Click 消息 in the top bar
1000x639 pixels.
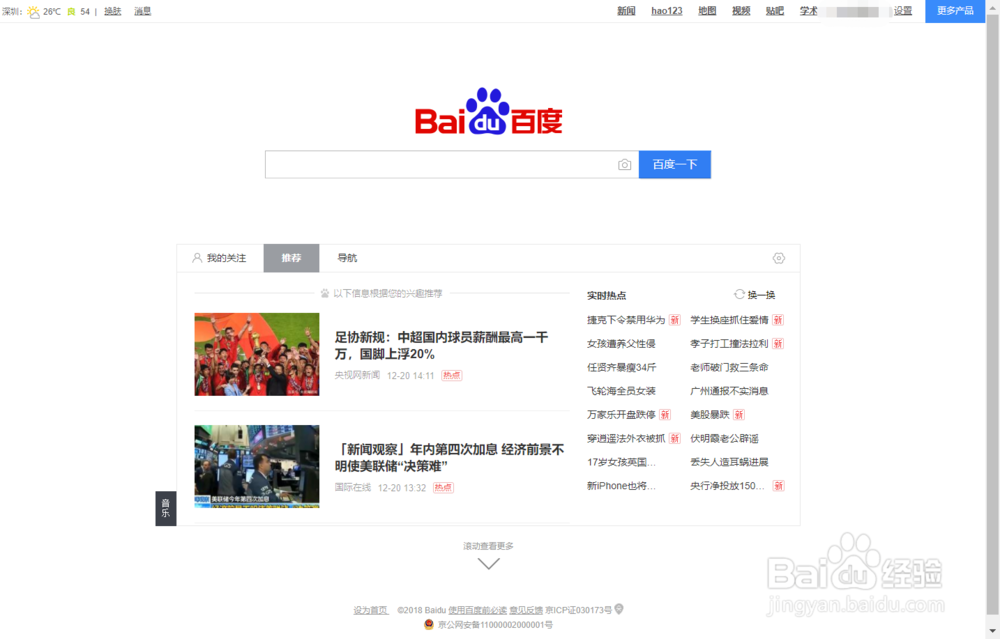(143, 11)
